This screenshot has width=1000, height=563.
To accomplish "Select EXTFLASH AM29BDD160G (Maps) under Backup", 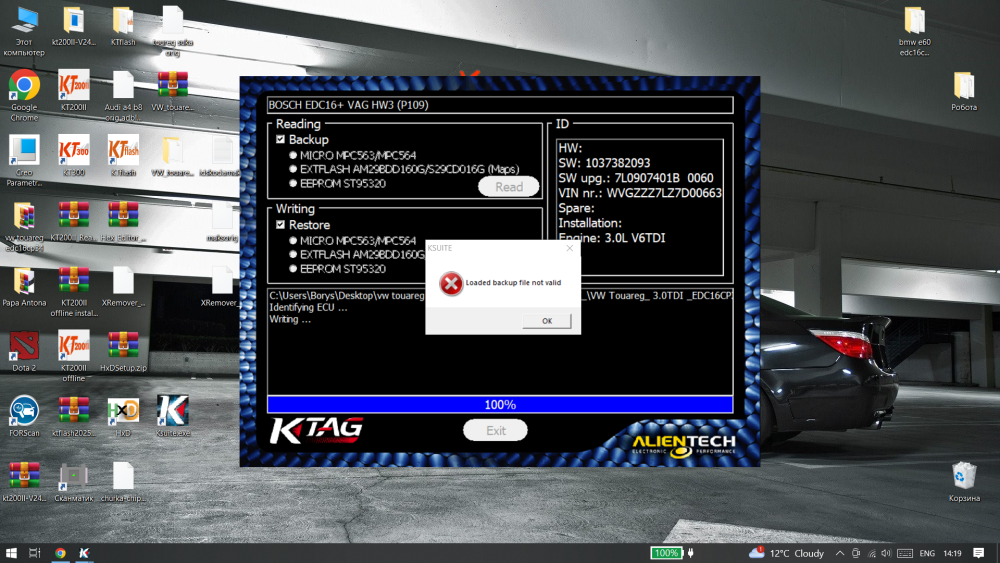I will [293, 169].
